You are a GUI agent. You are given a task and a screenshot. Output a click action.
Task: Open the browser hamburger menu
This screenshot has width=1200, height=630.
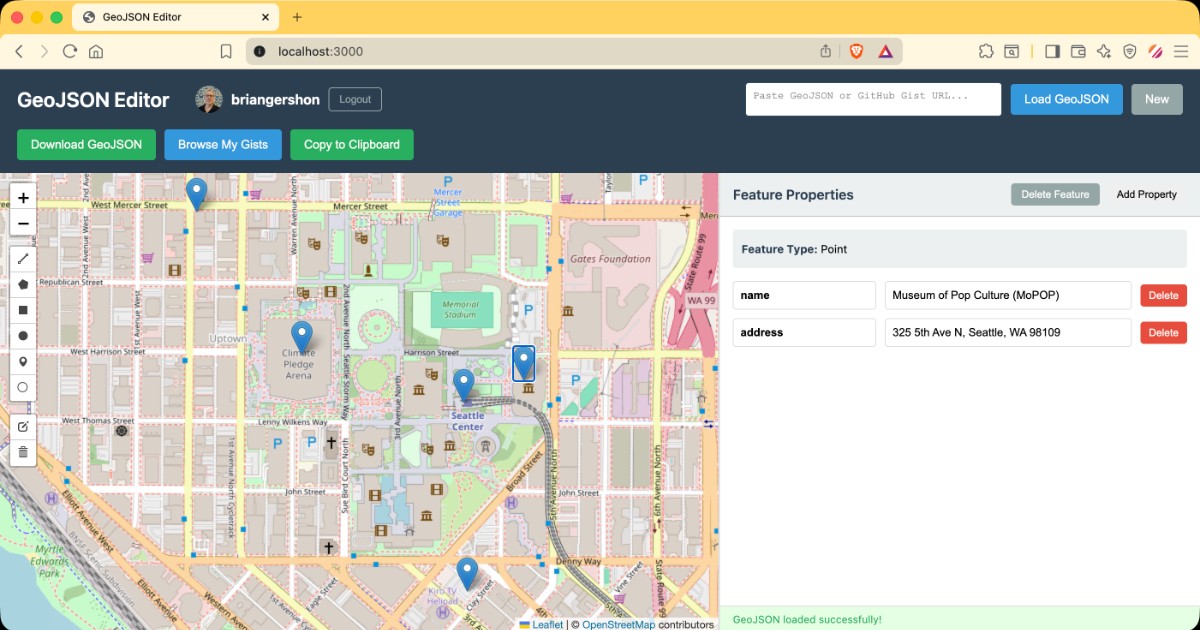click(x=1180, y=51)
